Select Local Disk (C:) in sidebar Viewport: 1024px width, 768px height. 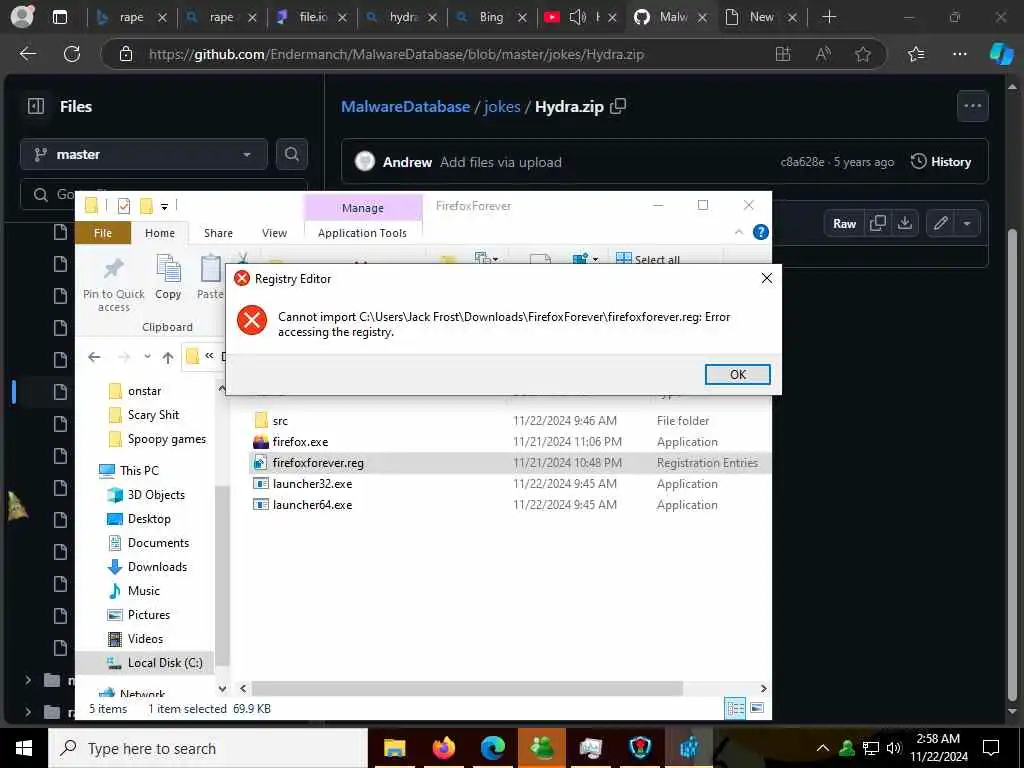(x=165, y=662)
